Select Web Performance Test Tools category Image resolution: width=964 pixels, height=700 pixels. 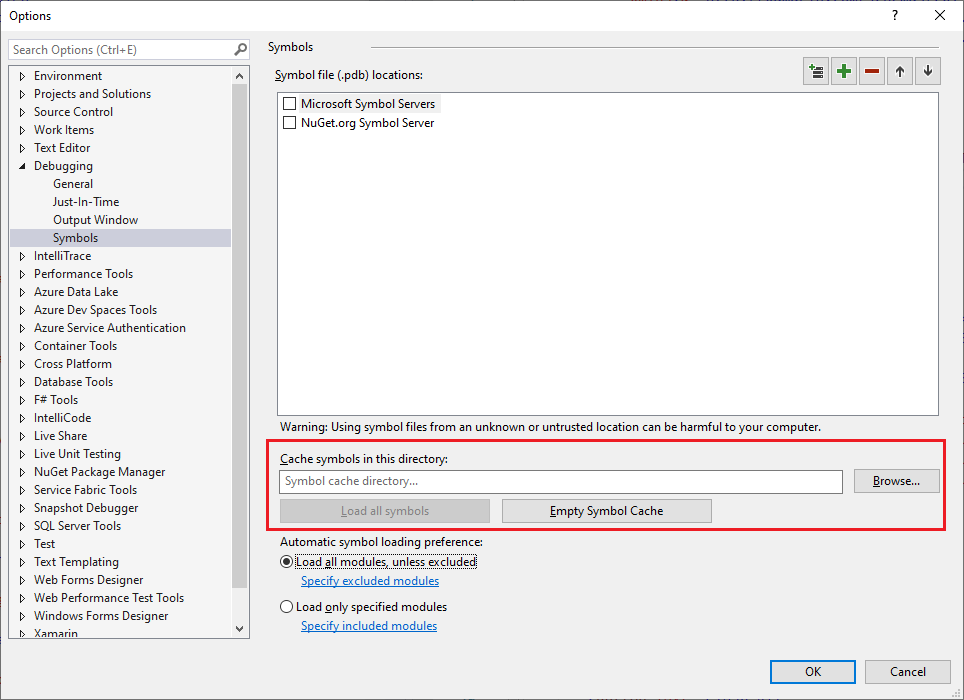pyautogui.click(x=109, y=597)
